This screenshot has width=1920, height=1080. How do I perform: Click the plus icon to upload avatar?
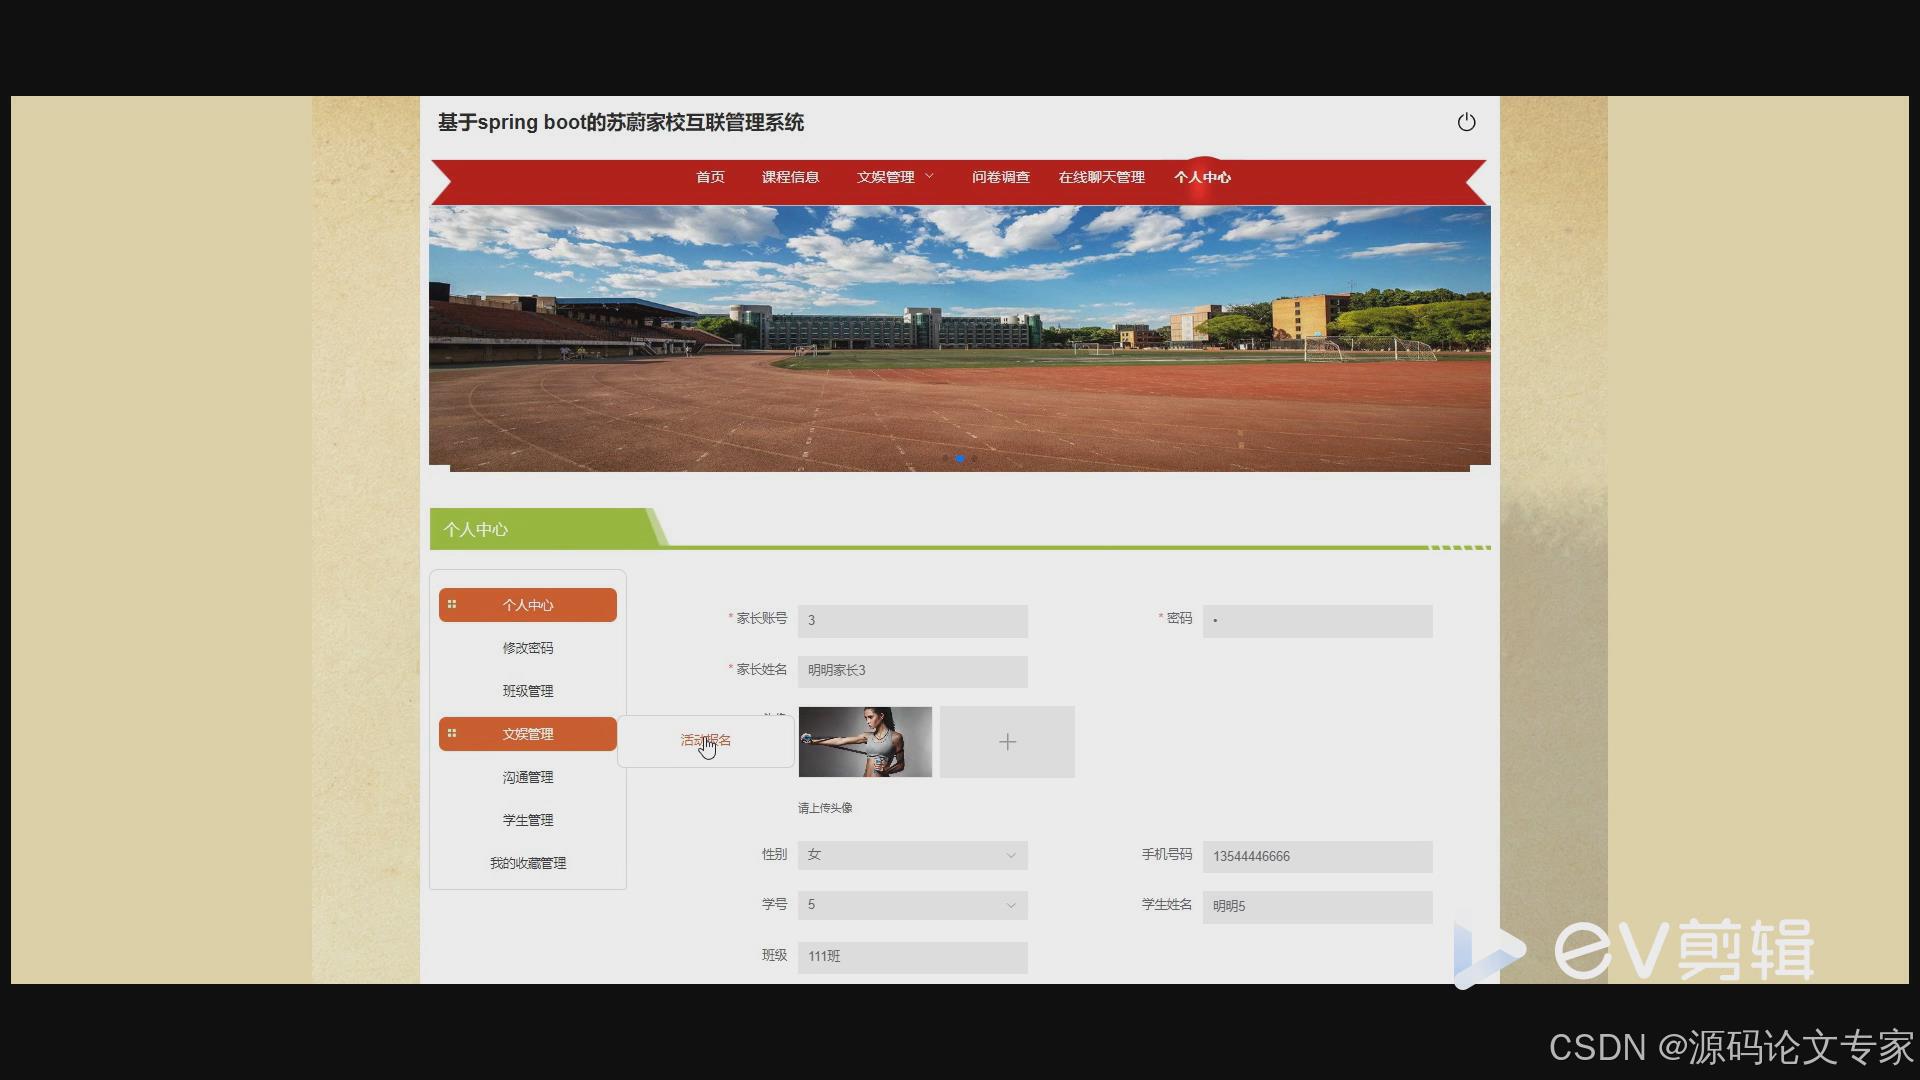(1007, 742)
